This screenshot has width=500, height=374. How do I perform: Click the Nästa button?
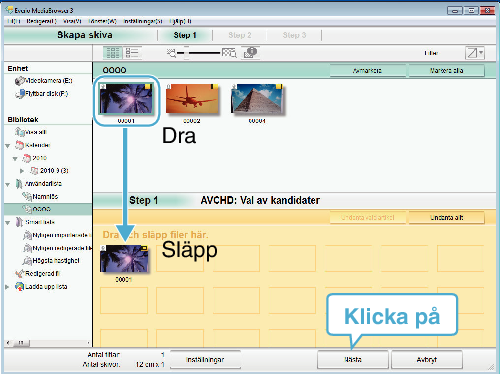click(353, 359)
